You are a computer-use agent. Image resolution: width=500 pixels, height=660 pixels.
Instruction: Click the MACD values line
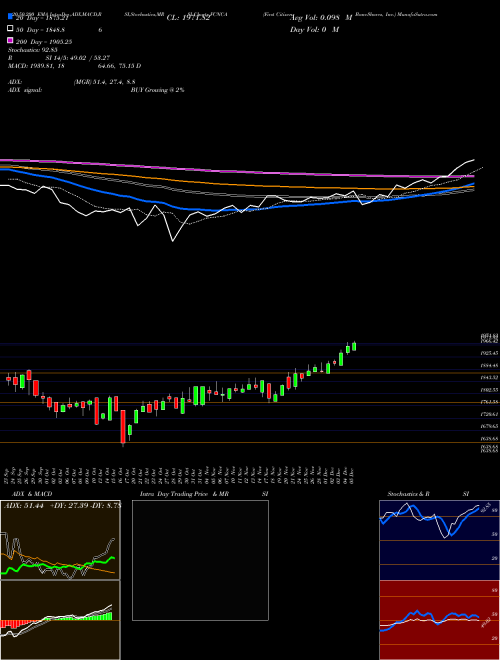(74, 66)
